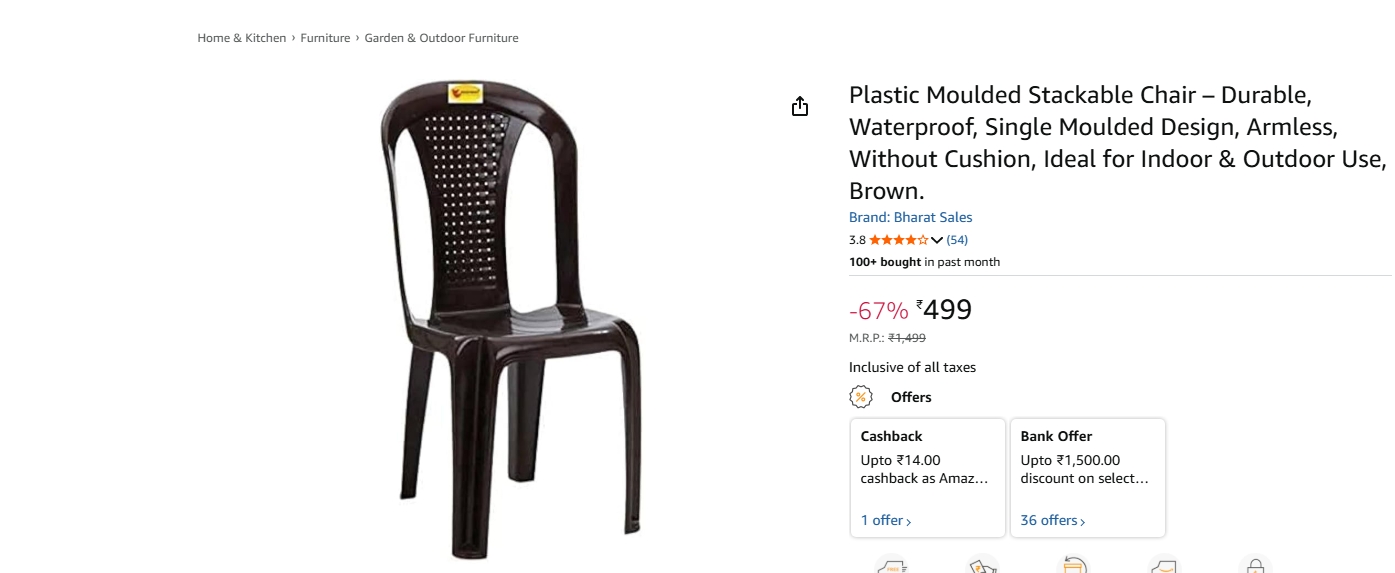Screen dimensions: 1395x573
Task: Click the orange star rating icons
Action: coord(898,240)
